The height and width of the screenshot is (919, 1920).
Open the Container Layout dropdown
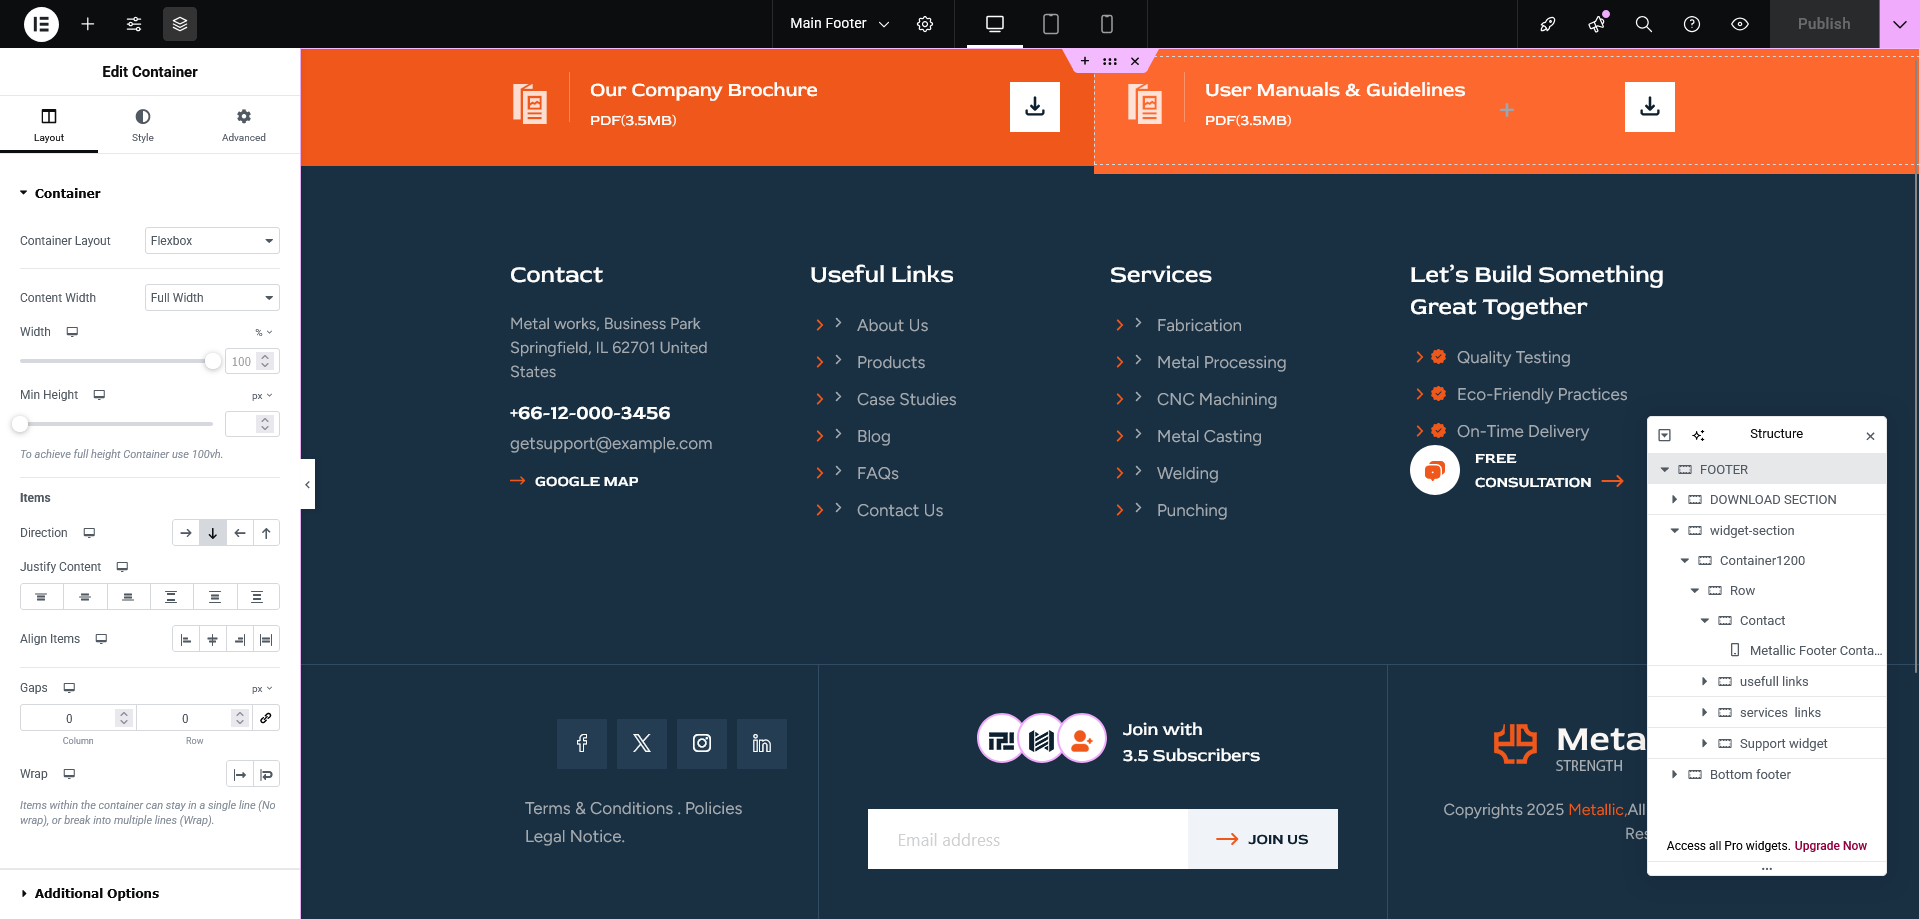click(212, 241)
